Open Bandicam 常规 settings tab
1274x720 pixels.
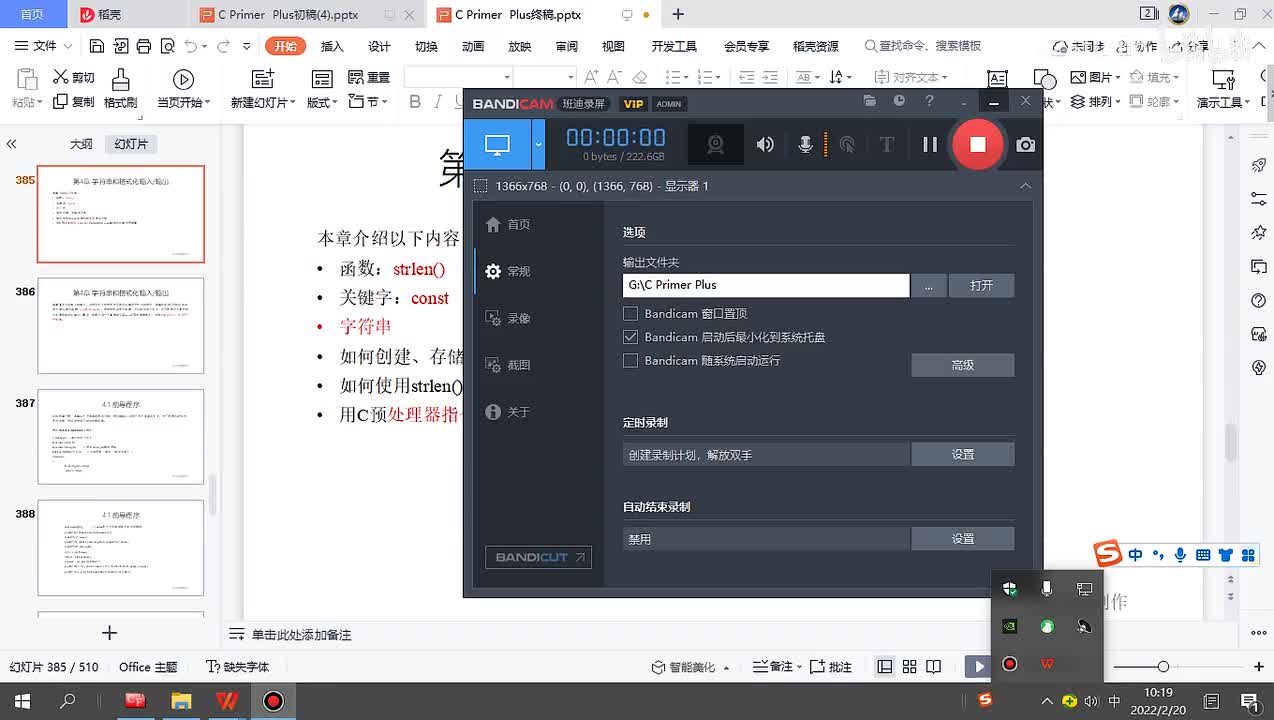point(507,271)
